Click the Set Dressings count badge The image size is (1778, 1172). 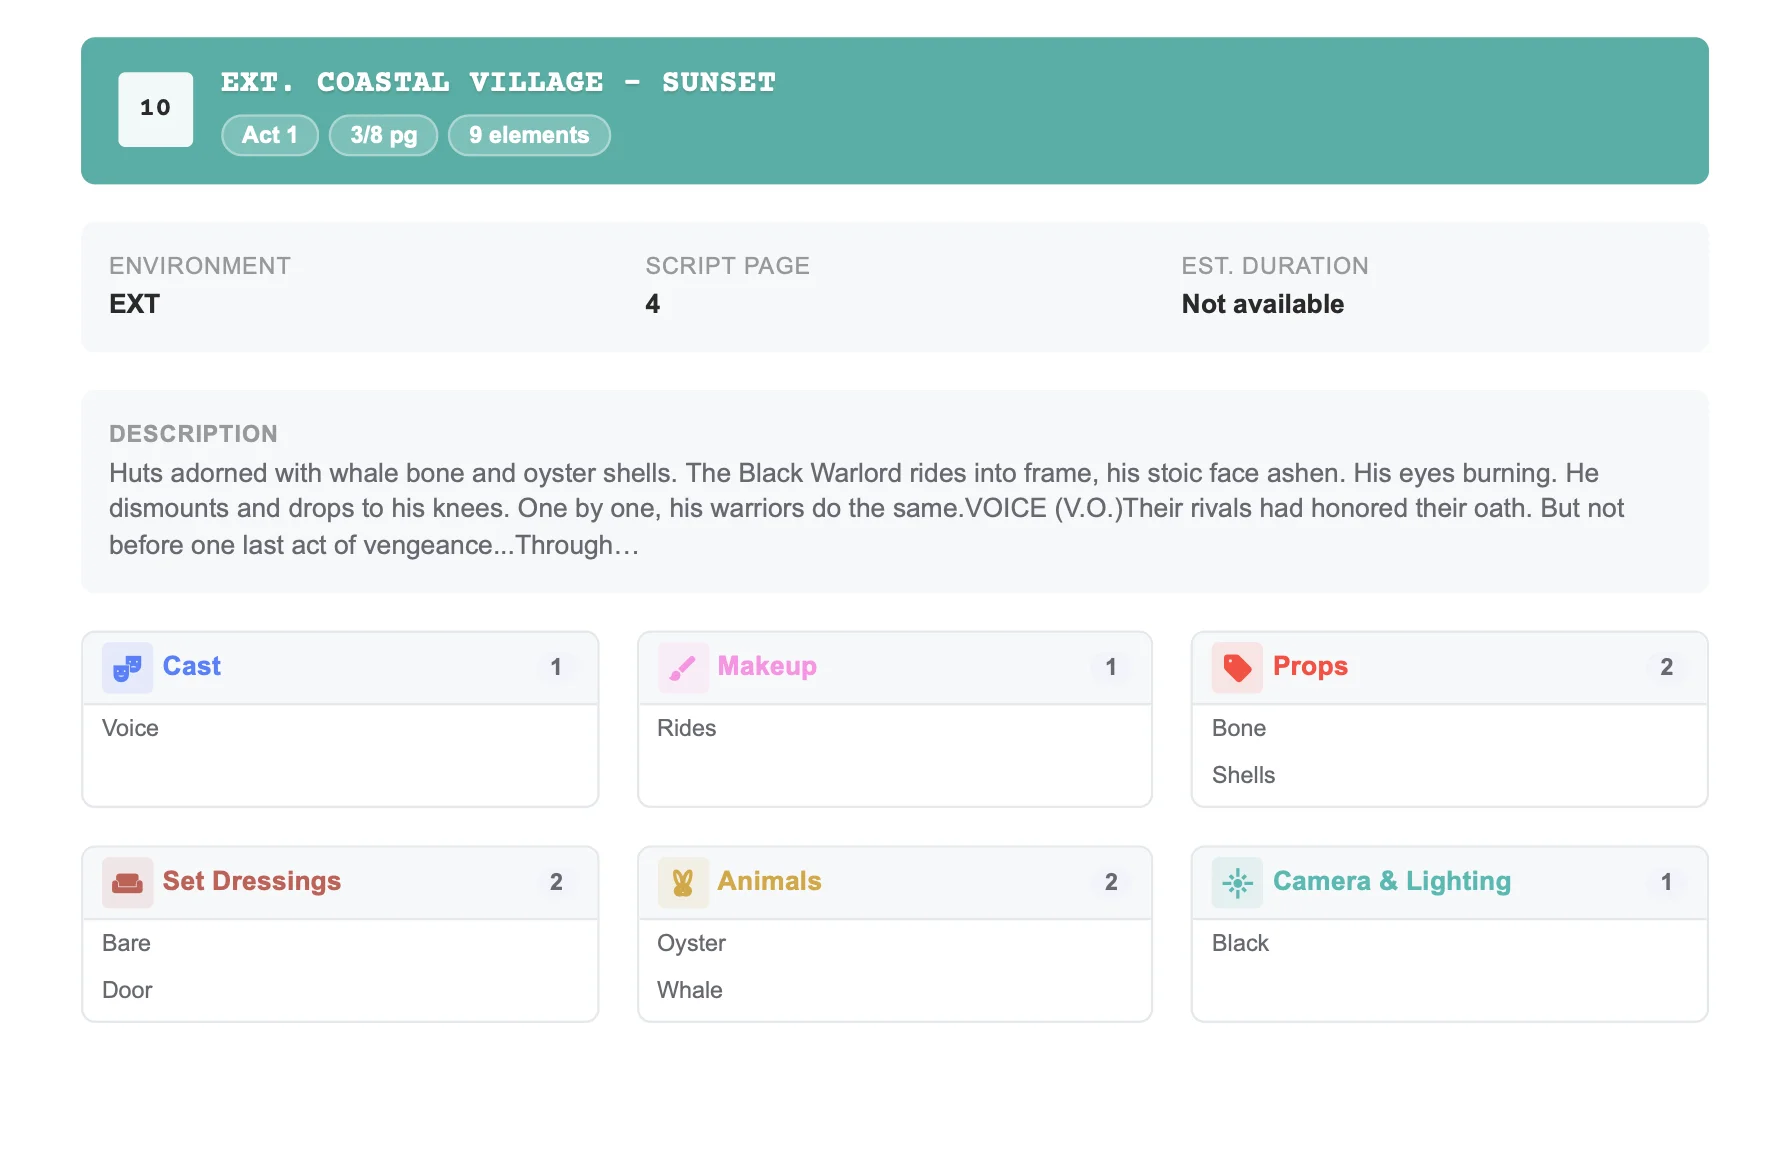(556, 882)
